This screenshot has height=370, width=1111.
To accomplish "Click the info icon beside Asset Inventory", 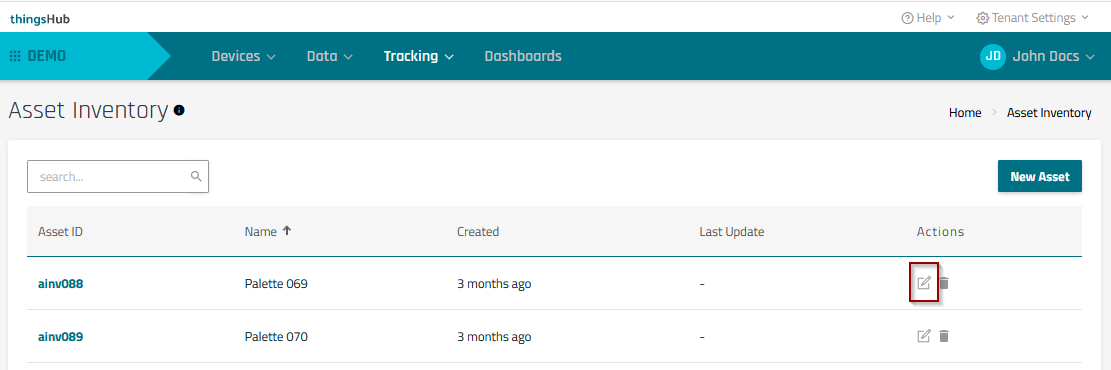I will (x=179, y=111).
